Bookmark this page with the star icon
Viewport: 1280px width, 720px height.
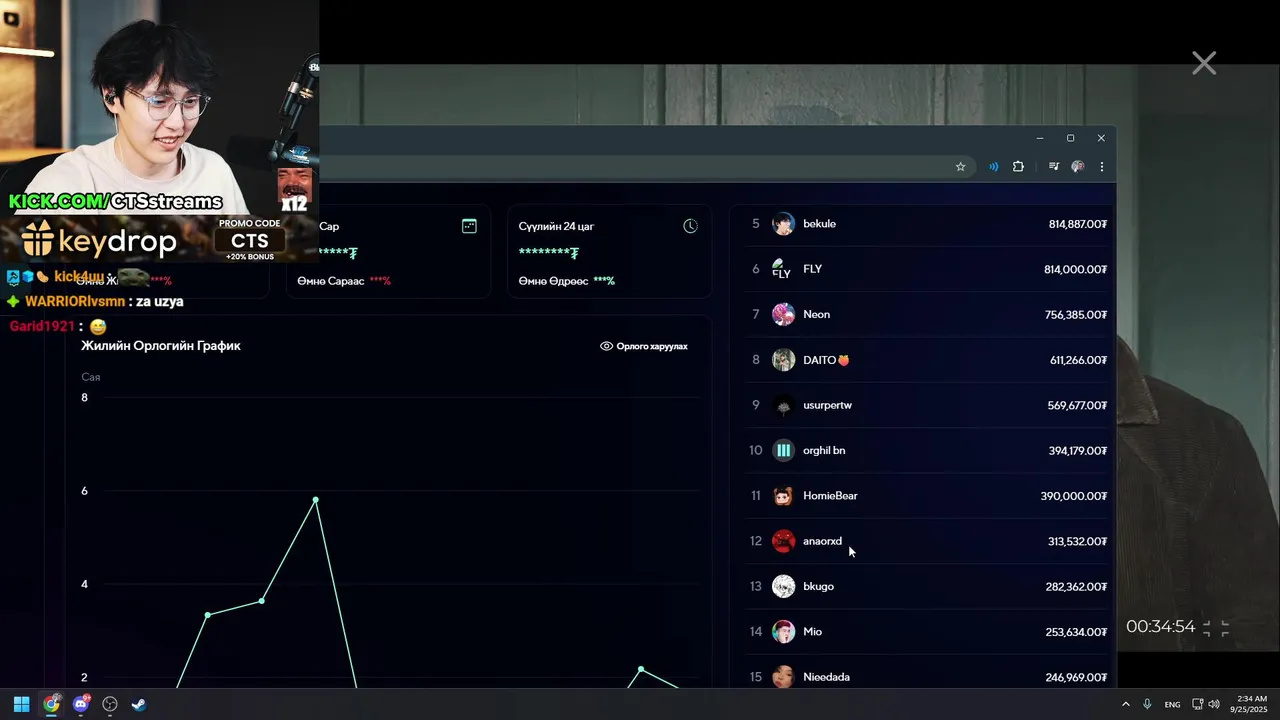coord(960,167)
